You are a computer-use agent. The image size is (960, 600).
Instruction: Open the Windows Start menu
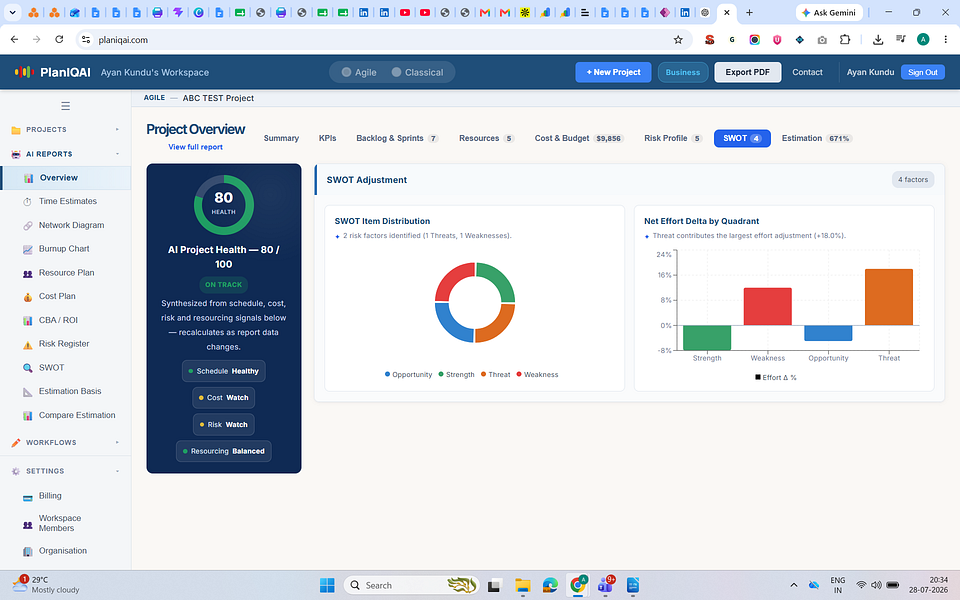pyautogui.click(x=327, y=585)
